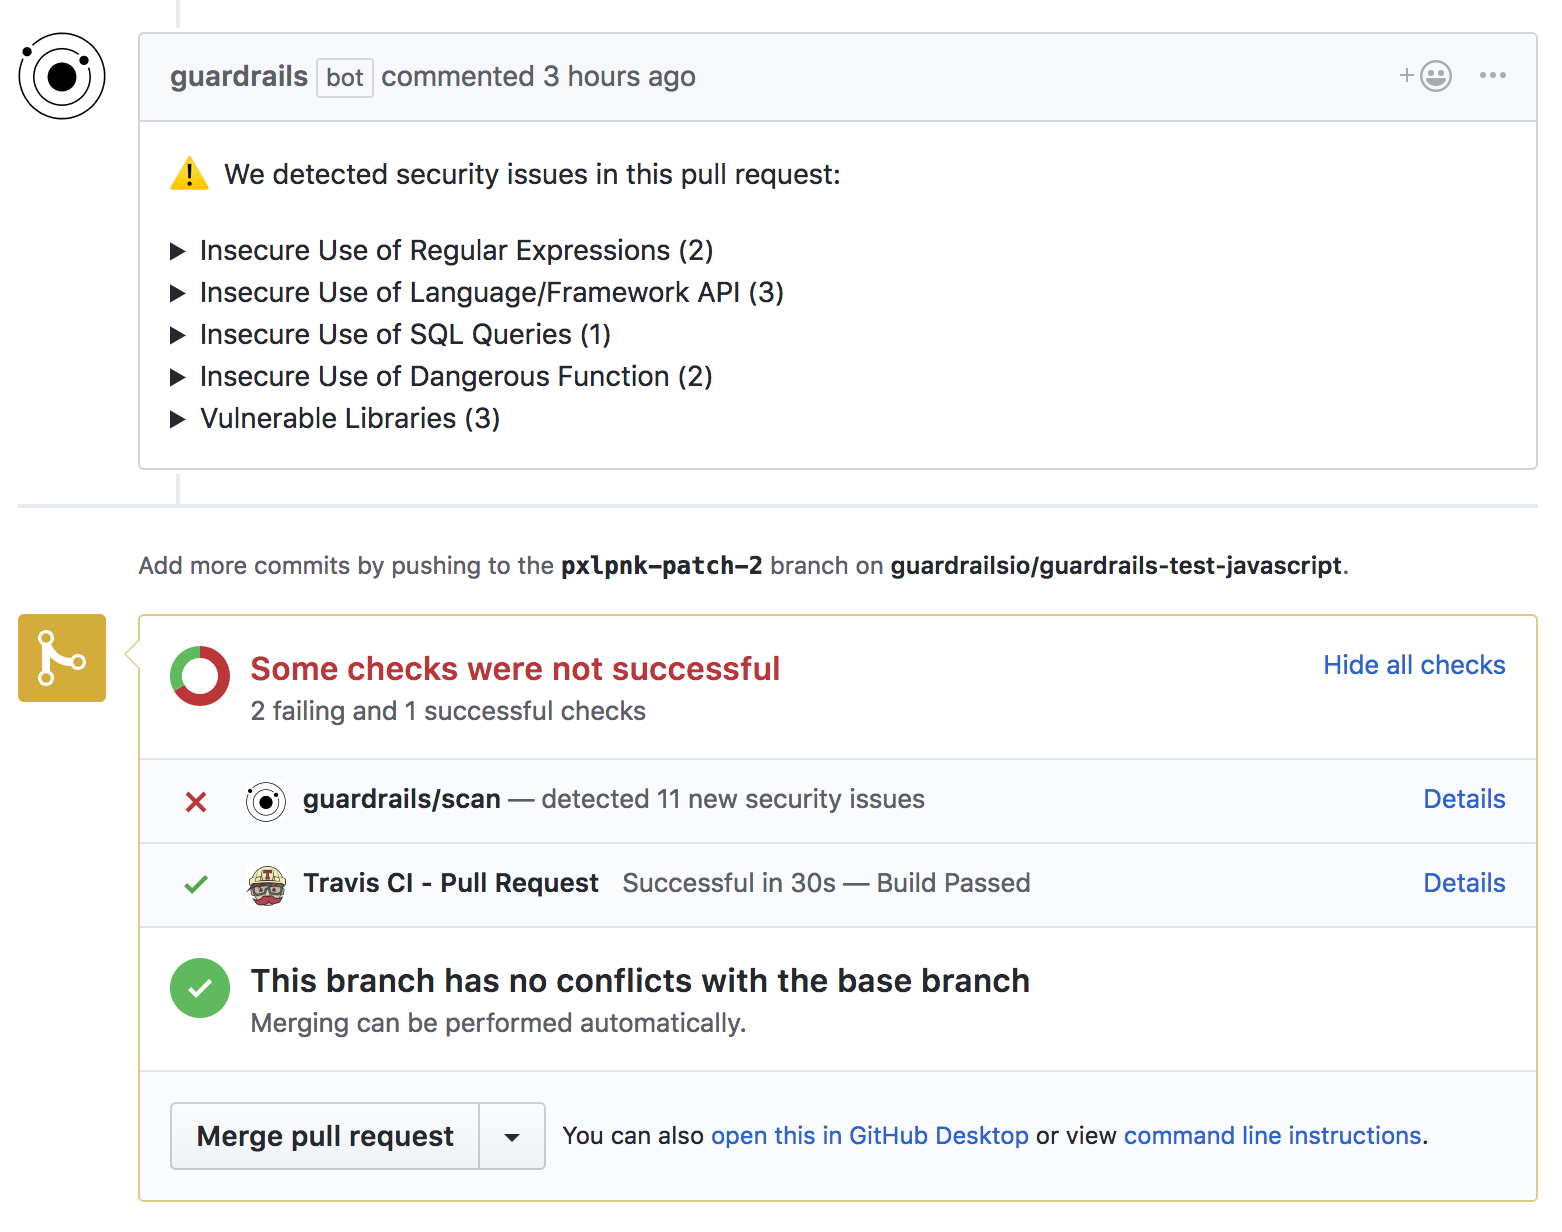Click the green no-conflicts checkmark circle
Viewport: 1562px width, 1232px height.
tap(200, 988)
